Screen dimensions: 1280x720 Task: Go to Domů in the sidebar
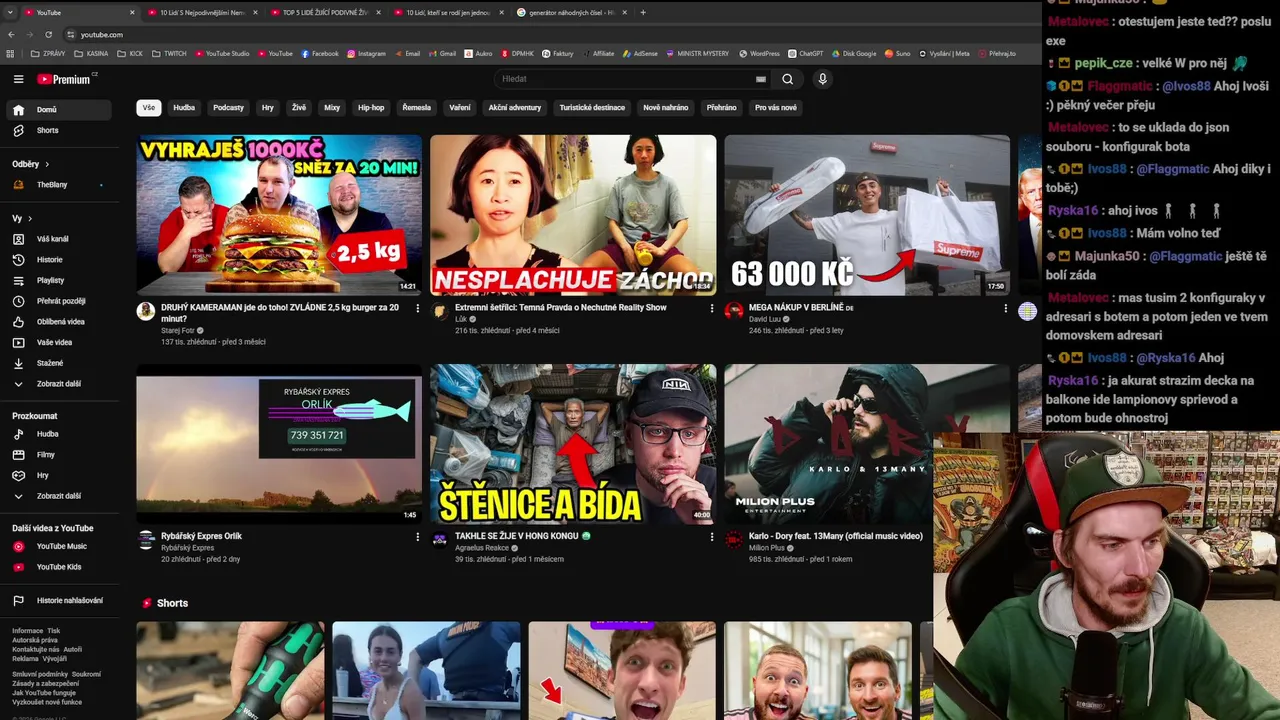(x=60, y=110)
